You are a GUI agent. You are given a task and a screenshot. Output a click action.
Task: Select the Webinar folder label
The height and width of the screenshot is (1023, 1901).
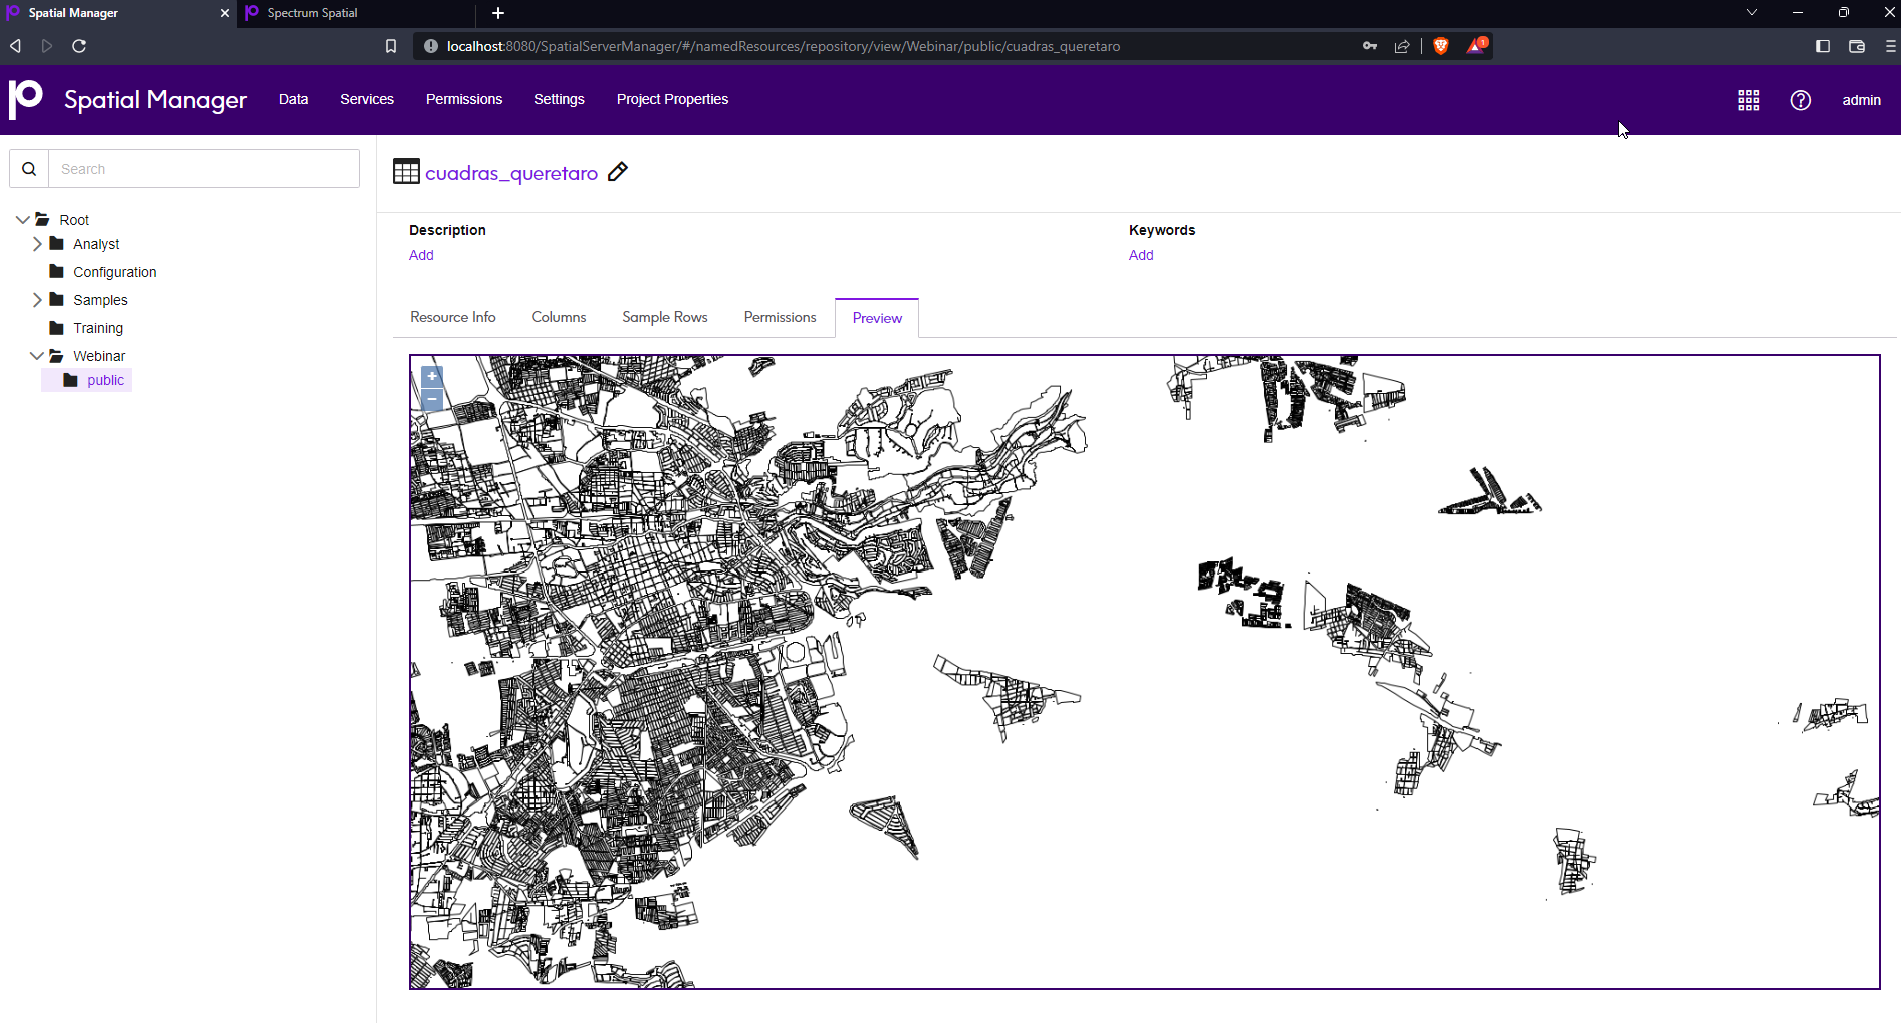(99, 356)
